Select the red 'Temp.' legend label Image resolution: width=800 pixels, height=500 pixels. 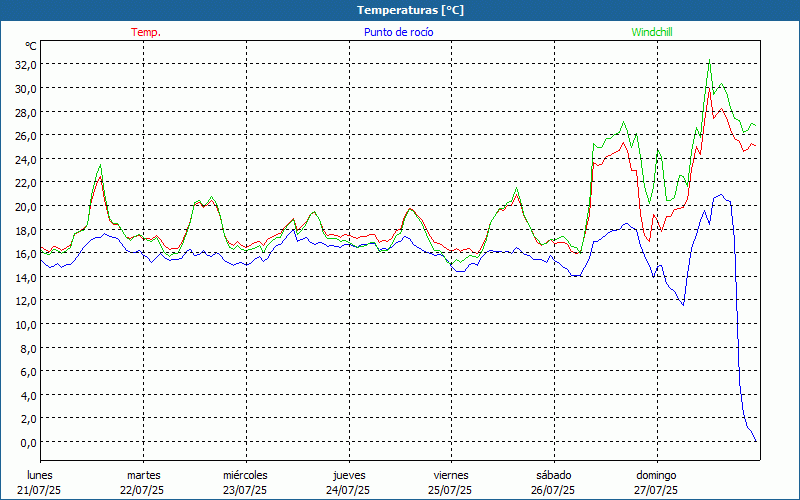point(146,32)
